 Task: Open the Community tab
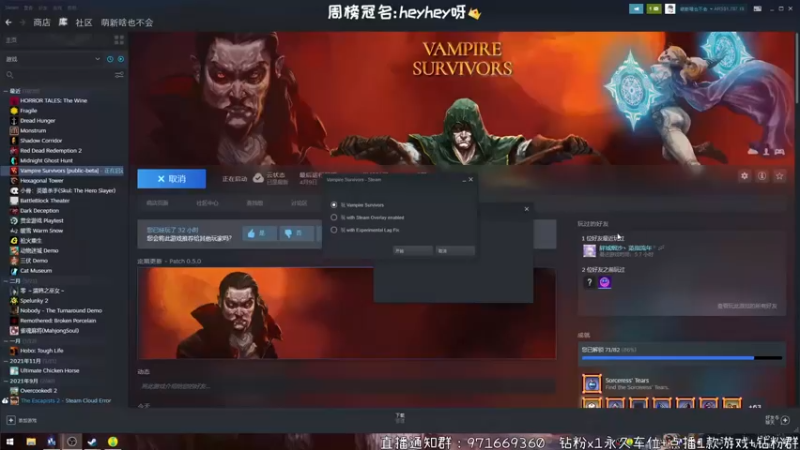[x=84, y=22]
